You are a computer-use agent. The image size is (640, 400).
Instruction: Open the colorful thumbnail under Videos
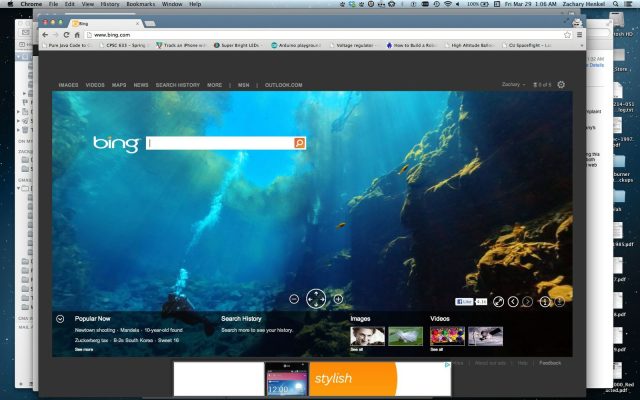pyautogui.click(x=447, y=336)
